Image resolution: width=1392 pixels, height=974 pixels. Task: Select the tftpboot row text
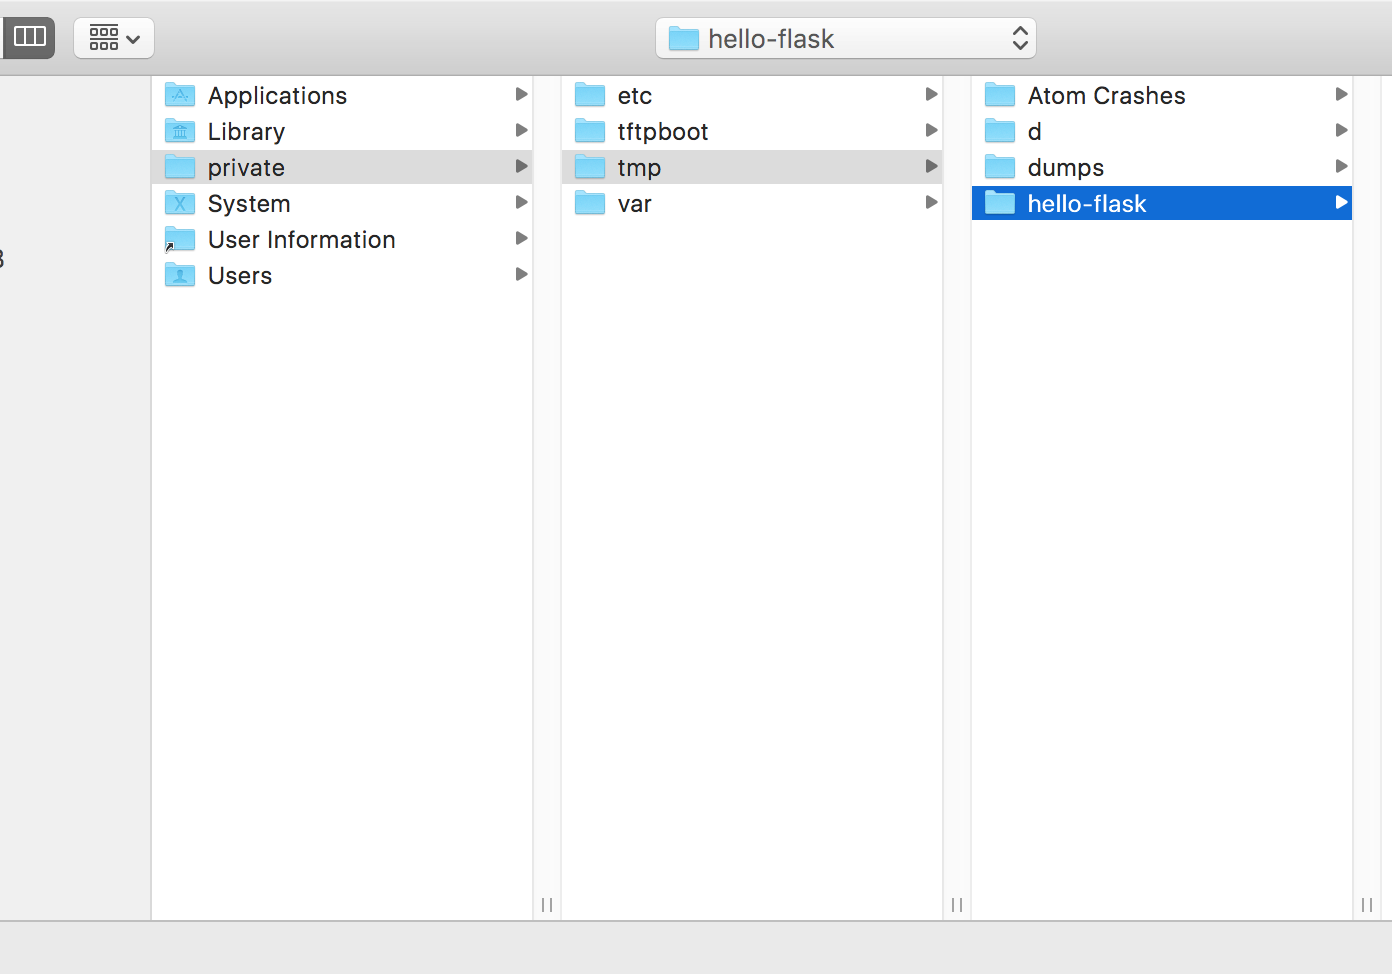click(x=663, y=132)
